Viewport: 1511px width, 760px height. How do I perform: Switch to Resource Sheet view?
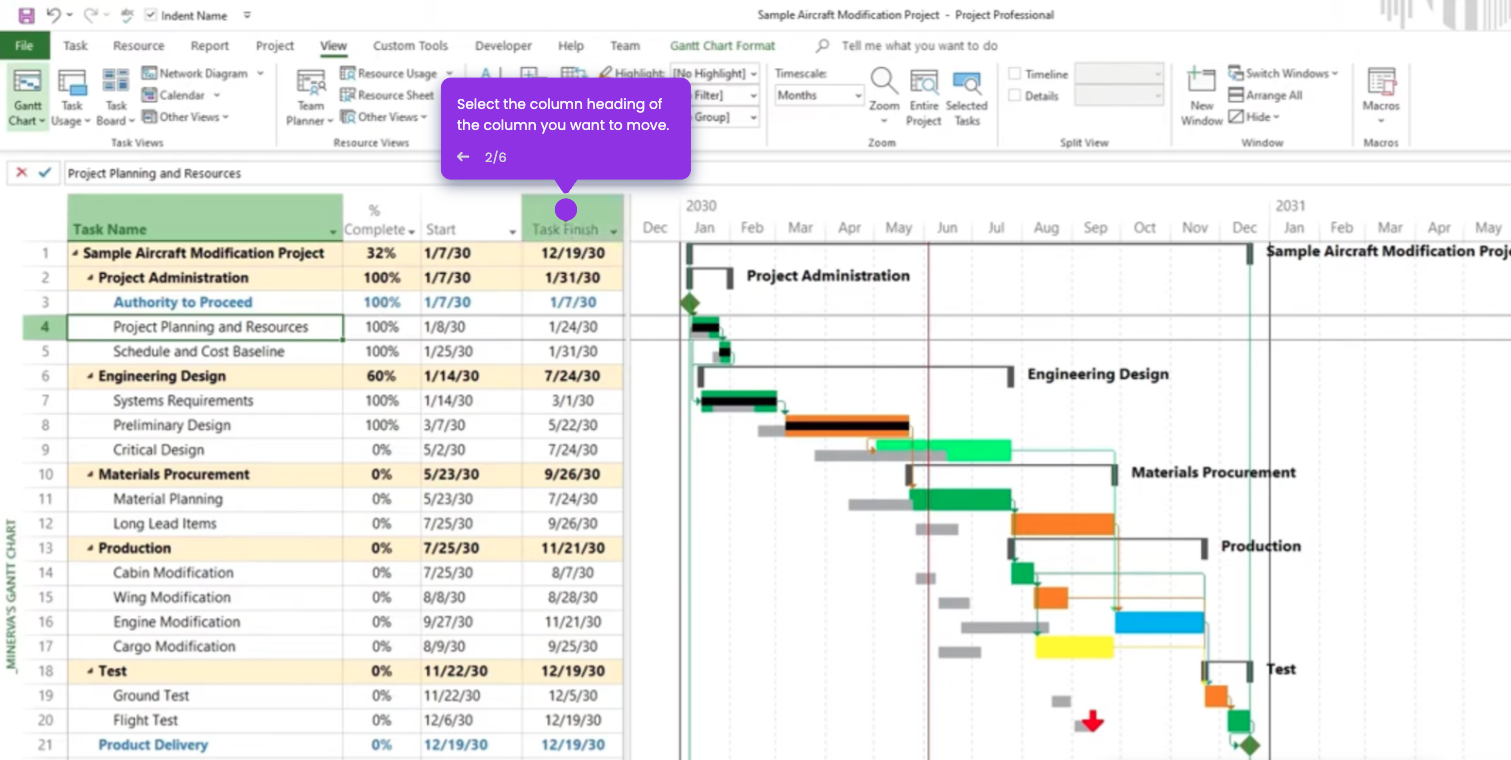click(388, 95)
